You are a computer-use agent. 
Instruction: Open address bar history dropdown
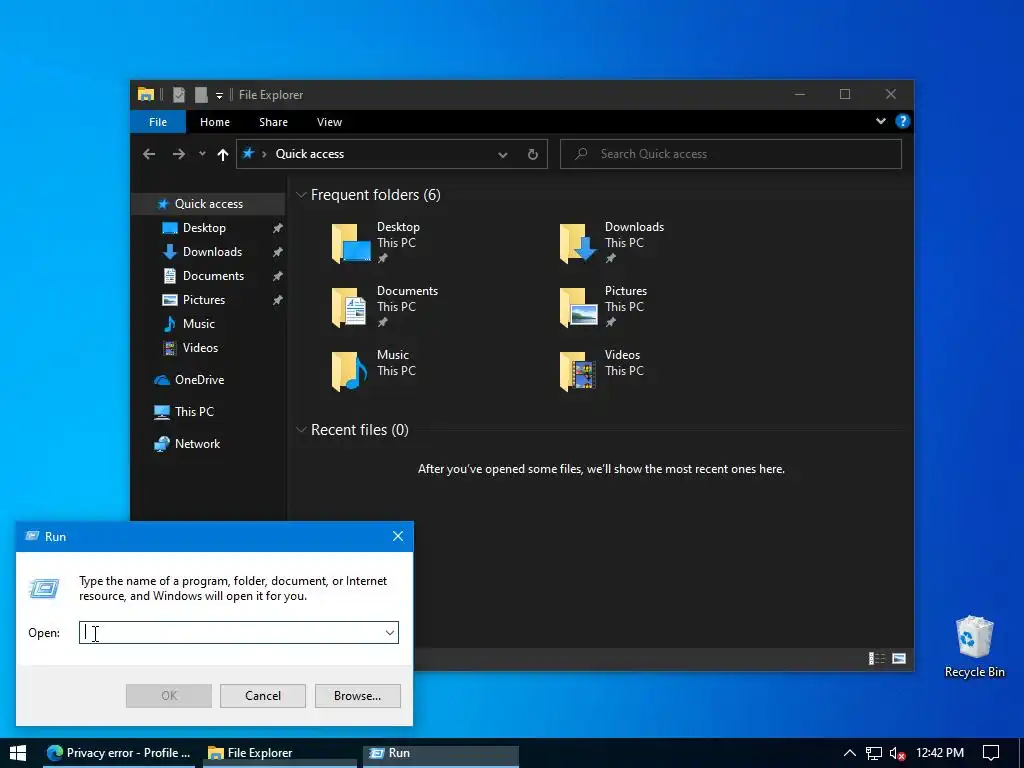502,155
